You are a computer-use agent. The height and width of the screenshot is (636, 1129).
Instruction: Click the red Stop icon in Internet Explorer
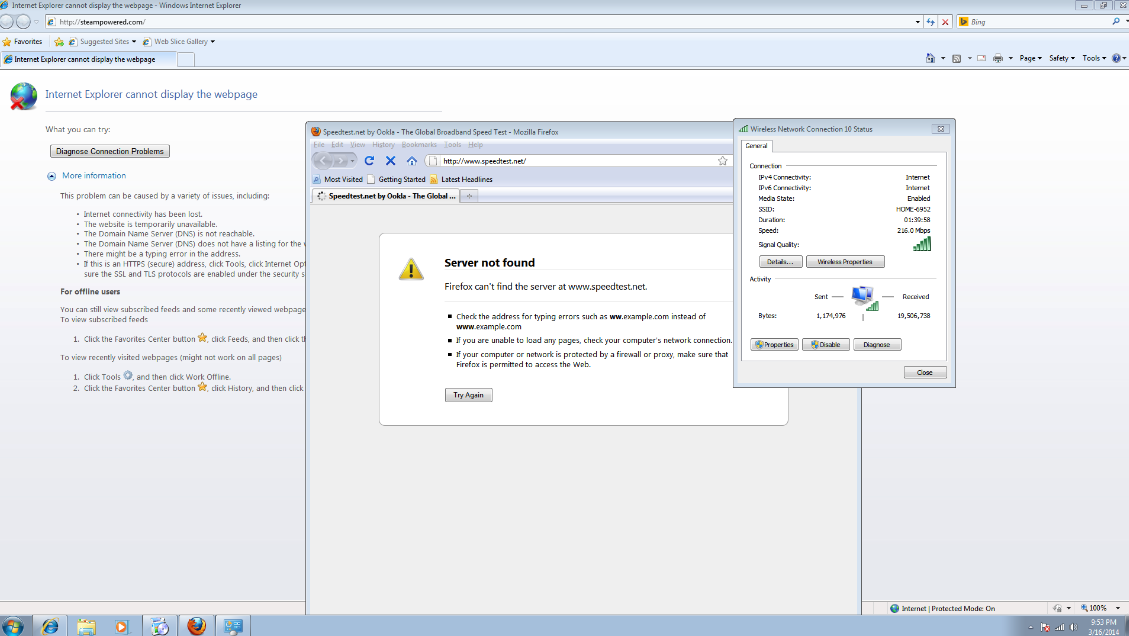945,22
